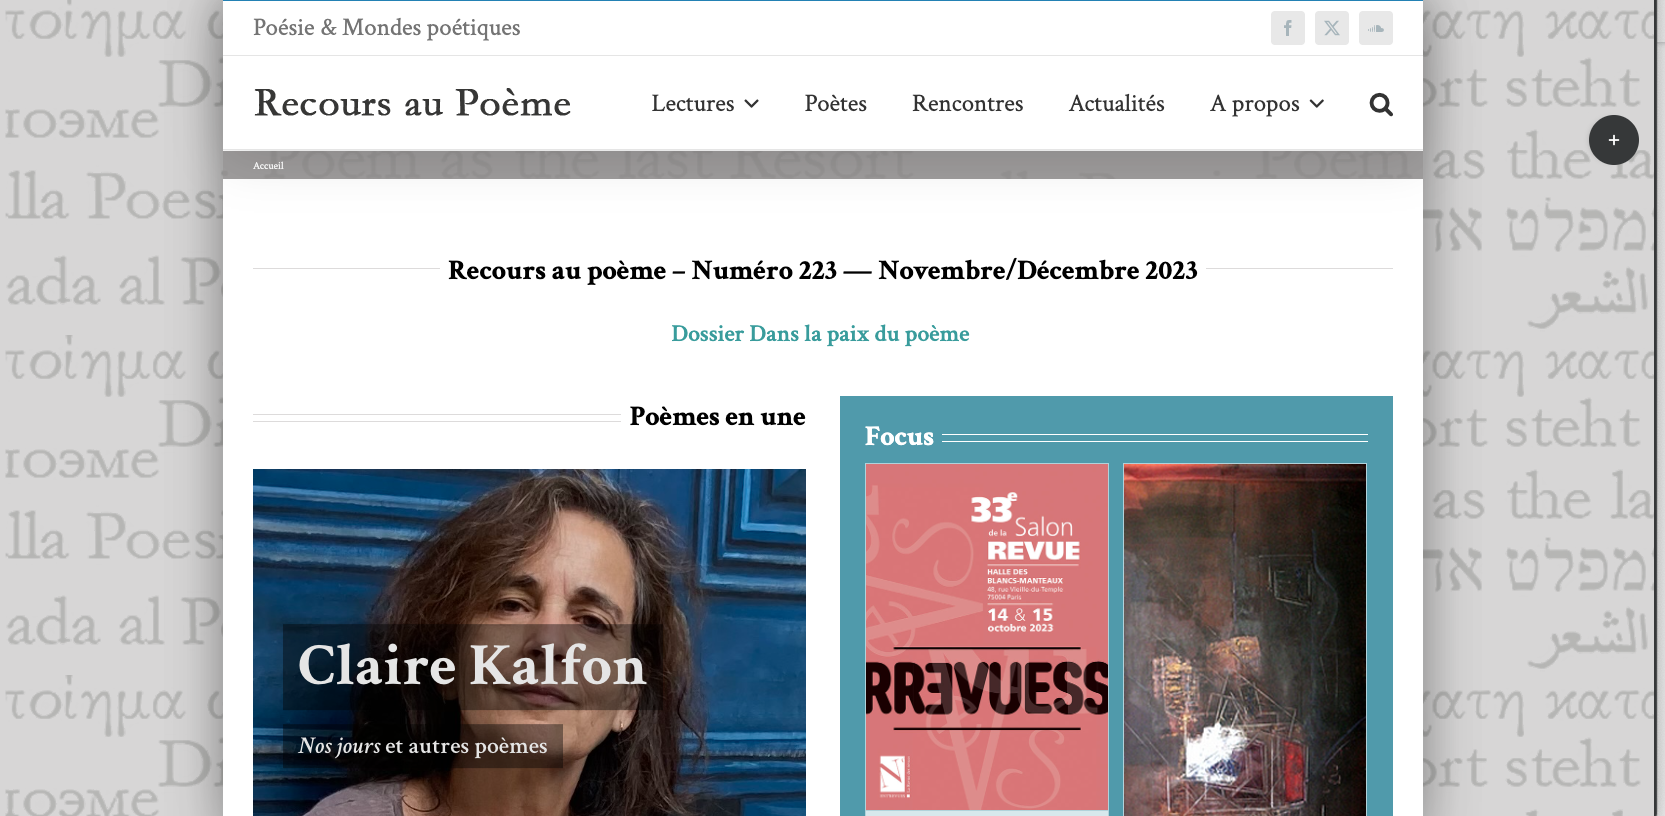Viewport: 1665px width, 816px height.
Task: Open the X (Twitter) social icon
Action: pos(1332,28)
